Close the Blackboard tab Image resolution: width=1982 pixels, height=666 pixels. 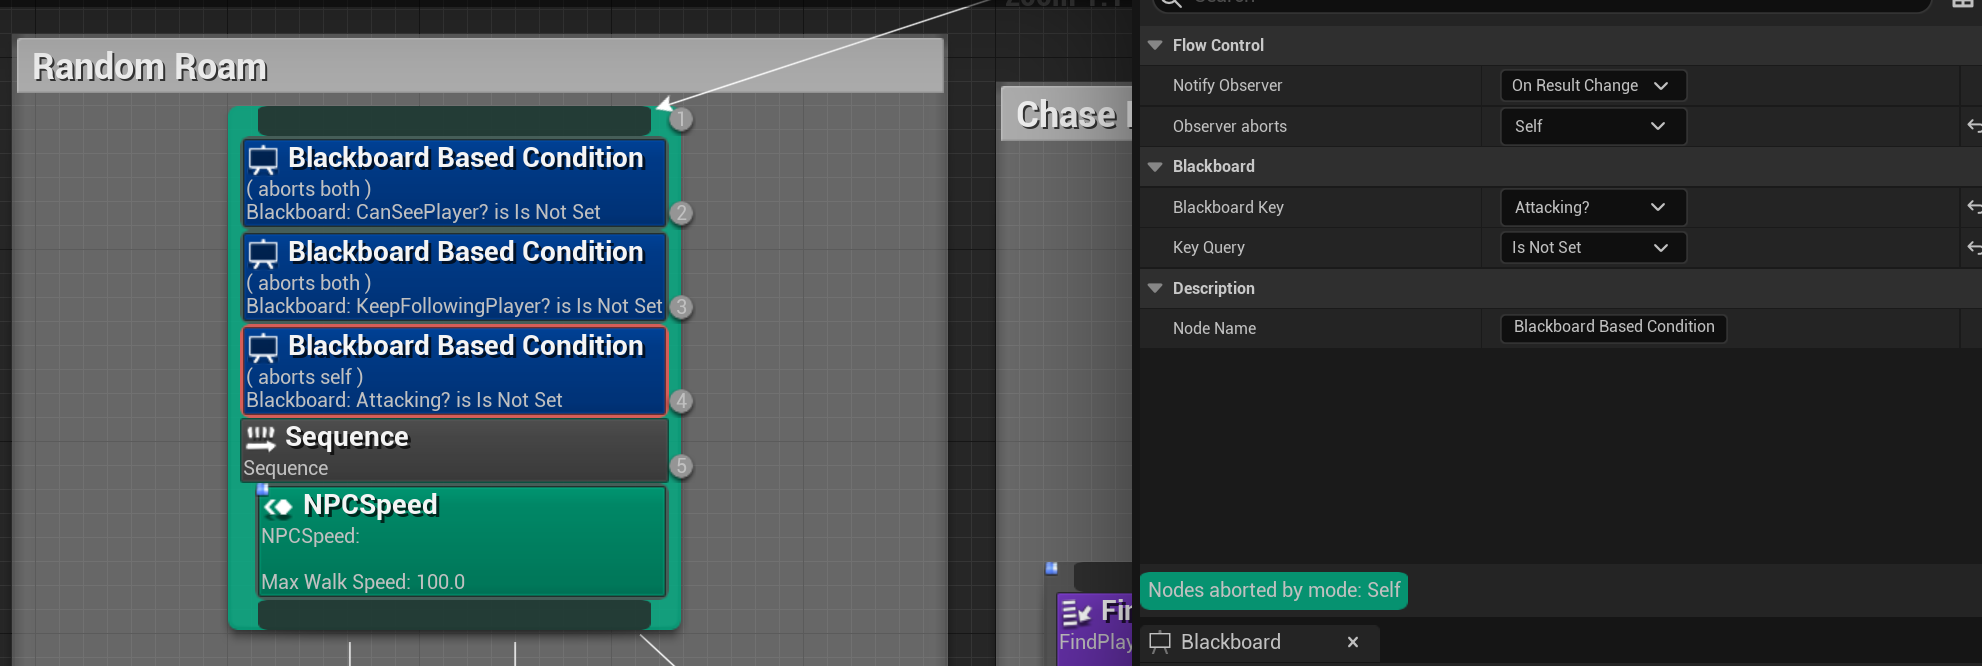1353,642
